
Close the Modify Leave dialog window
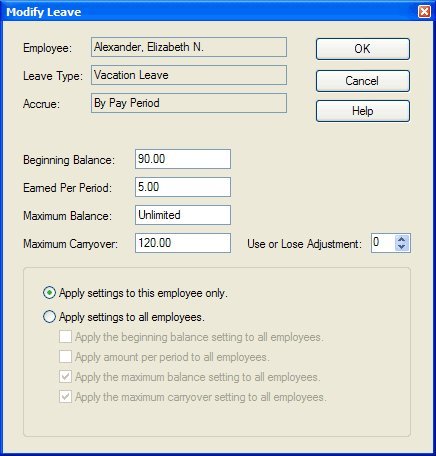coord(424,12)
